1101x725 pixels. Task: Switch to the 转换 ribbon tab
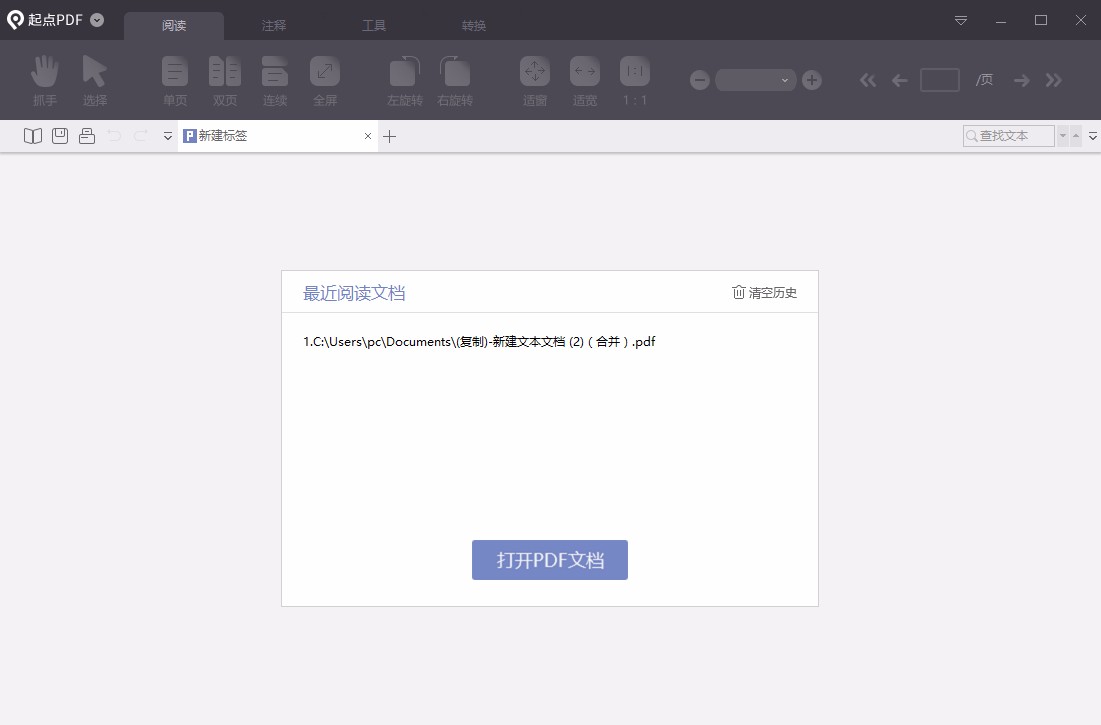tap(473, 24)
